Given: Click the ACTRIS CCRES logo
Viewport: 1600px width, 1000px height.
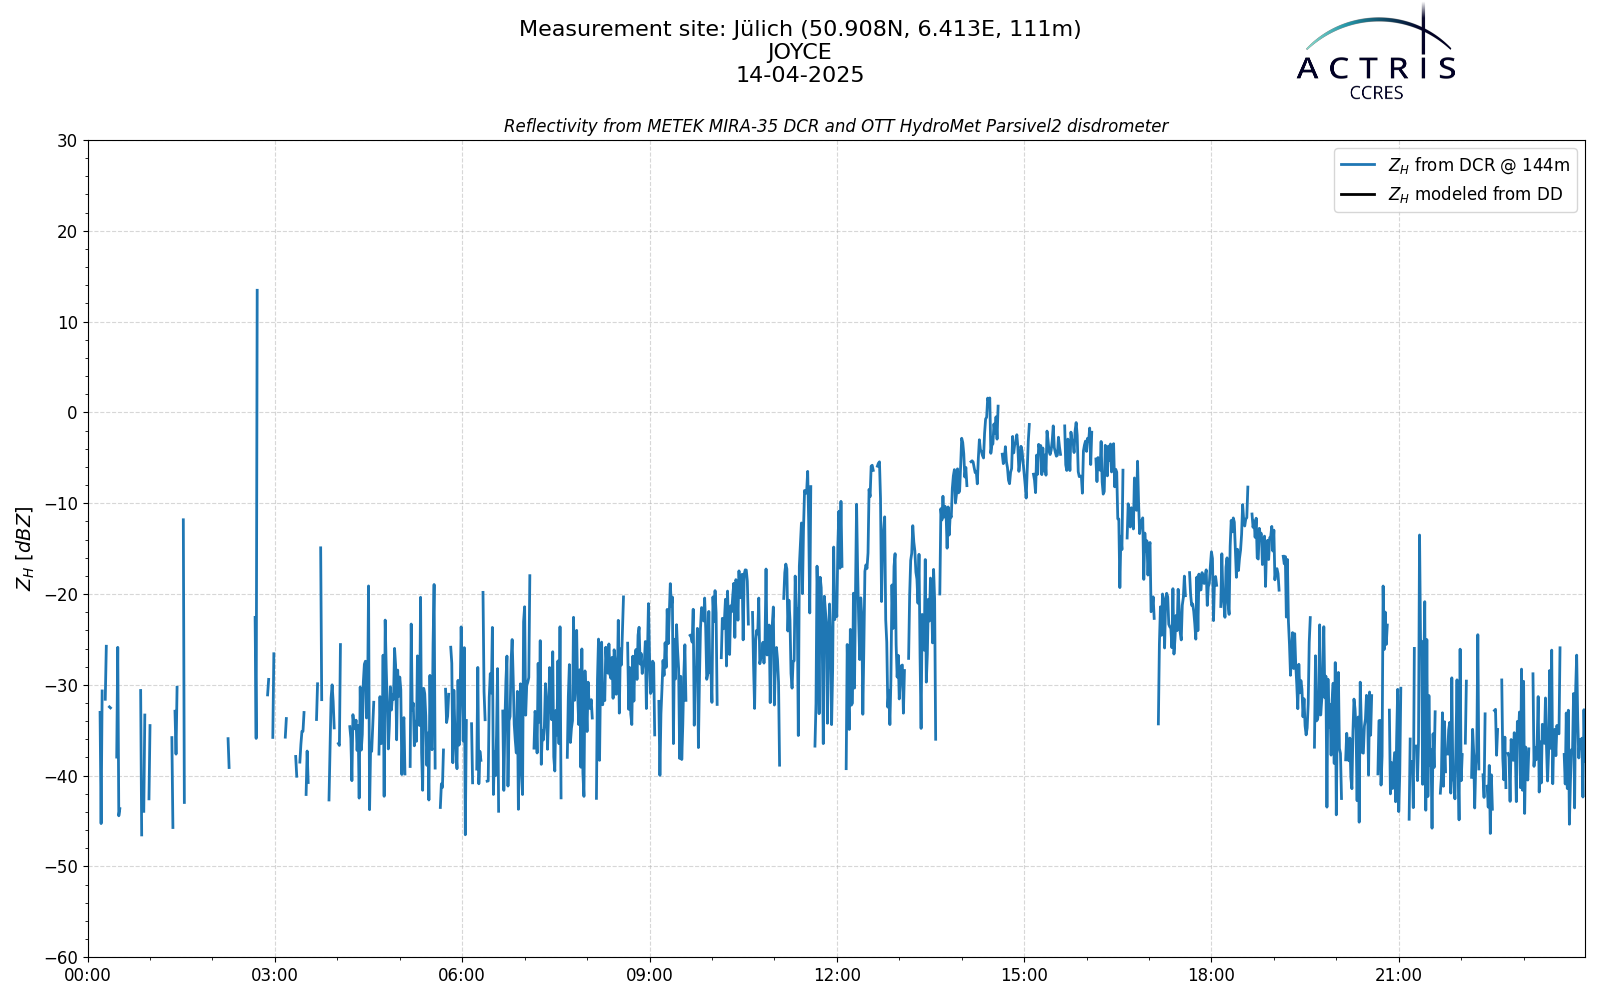Looking at the screenshot, I should 1376,52.
